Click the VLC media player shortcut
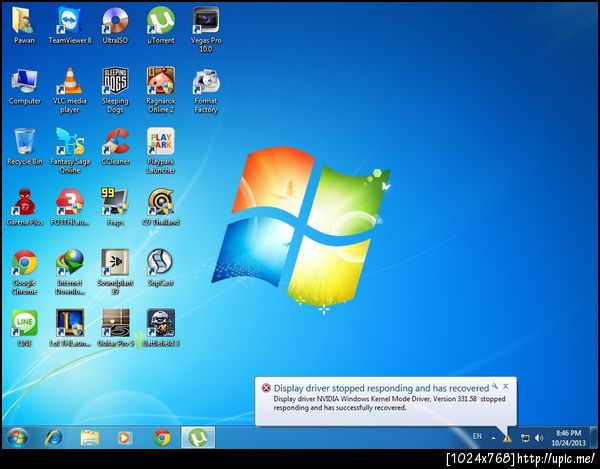 click(x=70, y=91)
